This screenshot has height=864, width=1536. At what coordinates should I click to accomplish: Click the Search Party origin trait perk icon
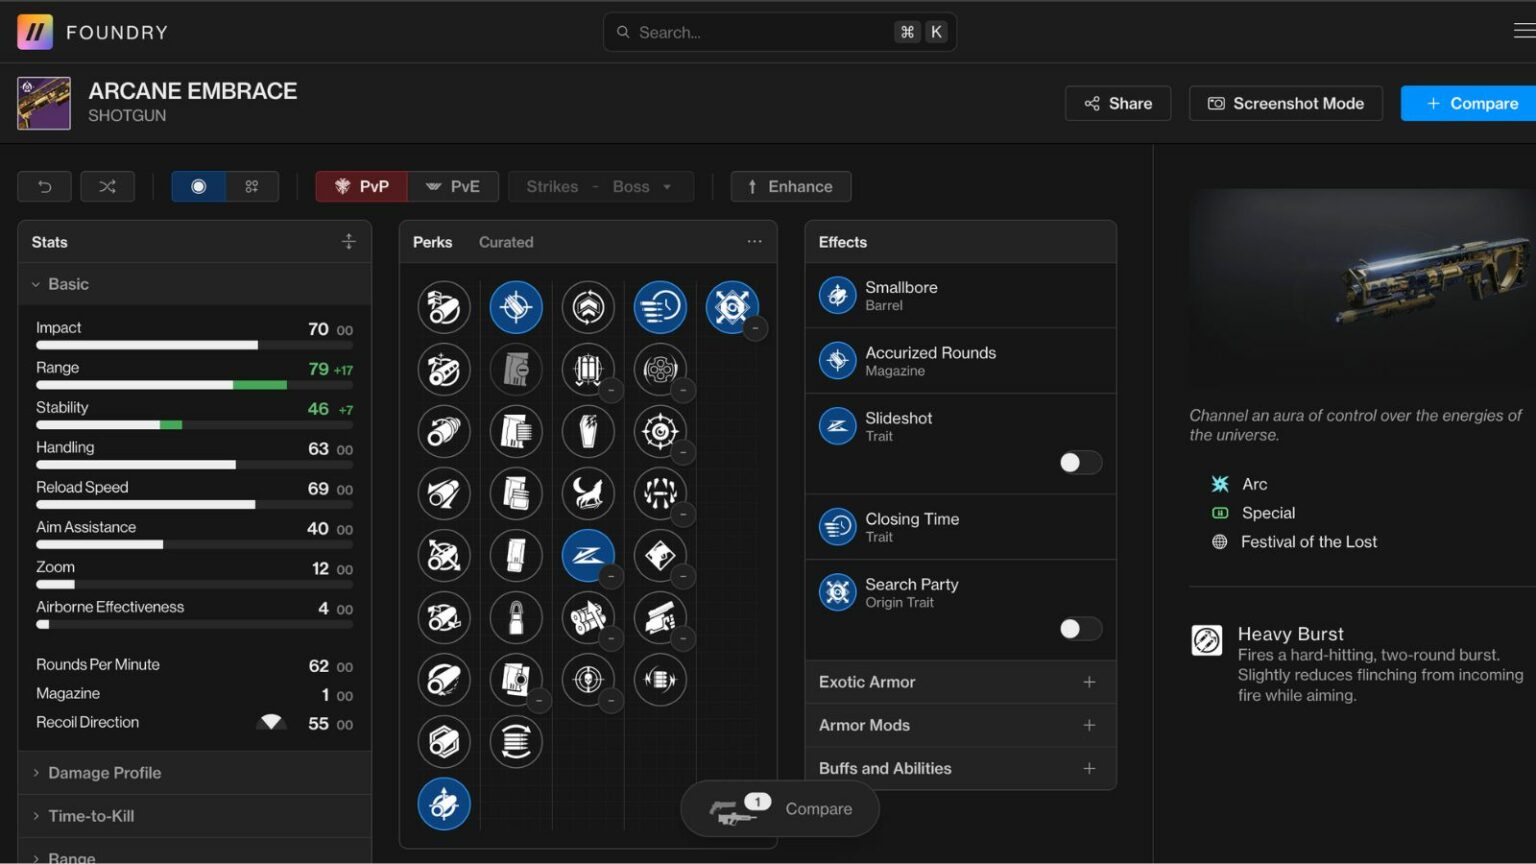point(731,307)
